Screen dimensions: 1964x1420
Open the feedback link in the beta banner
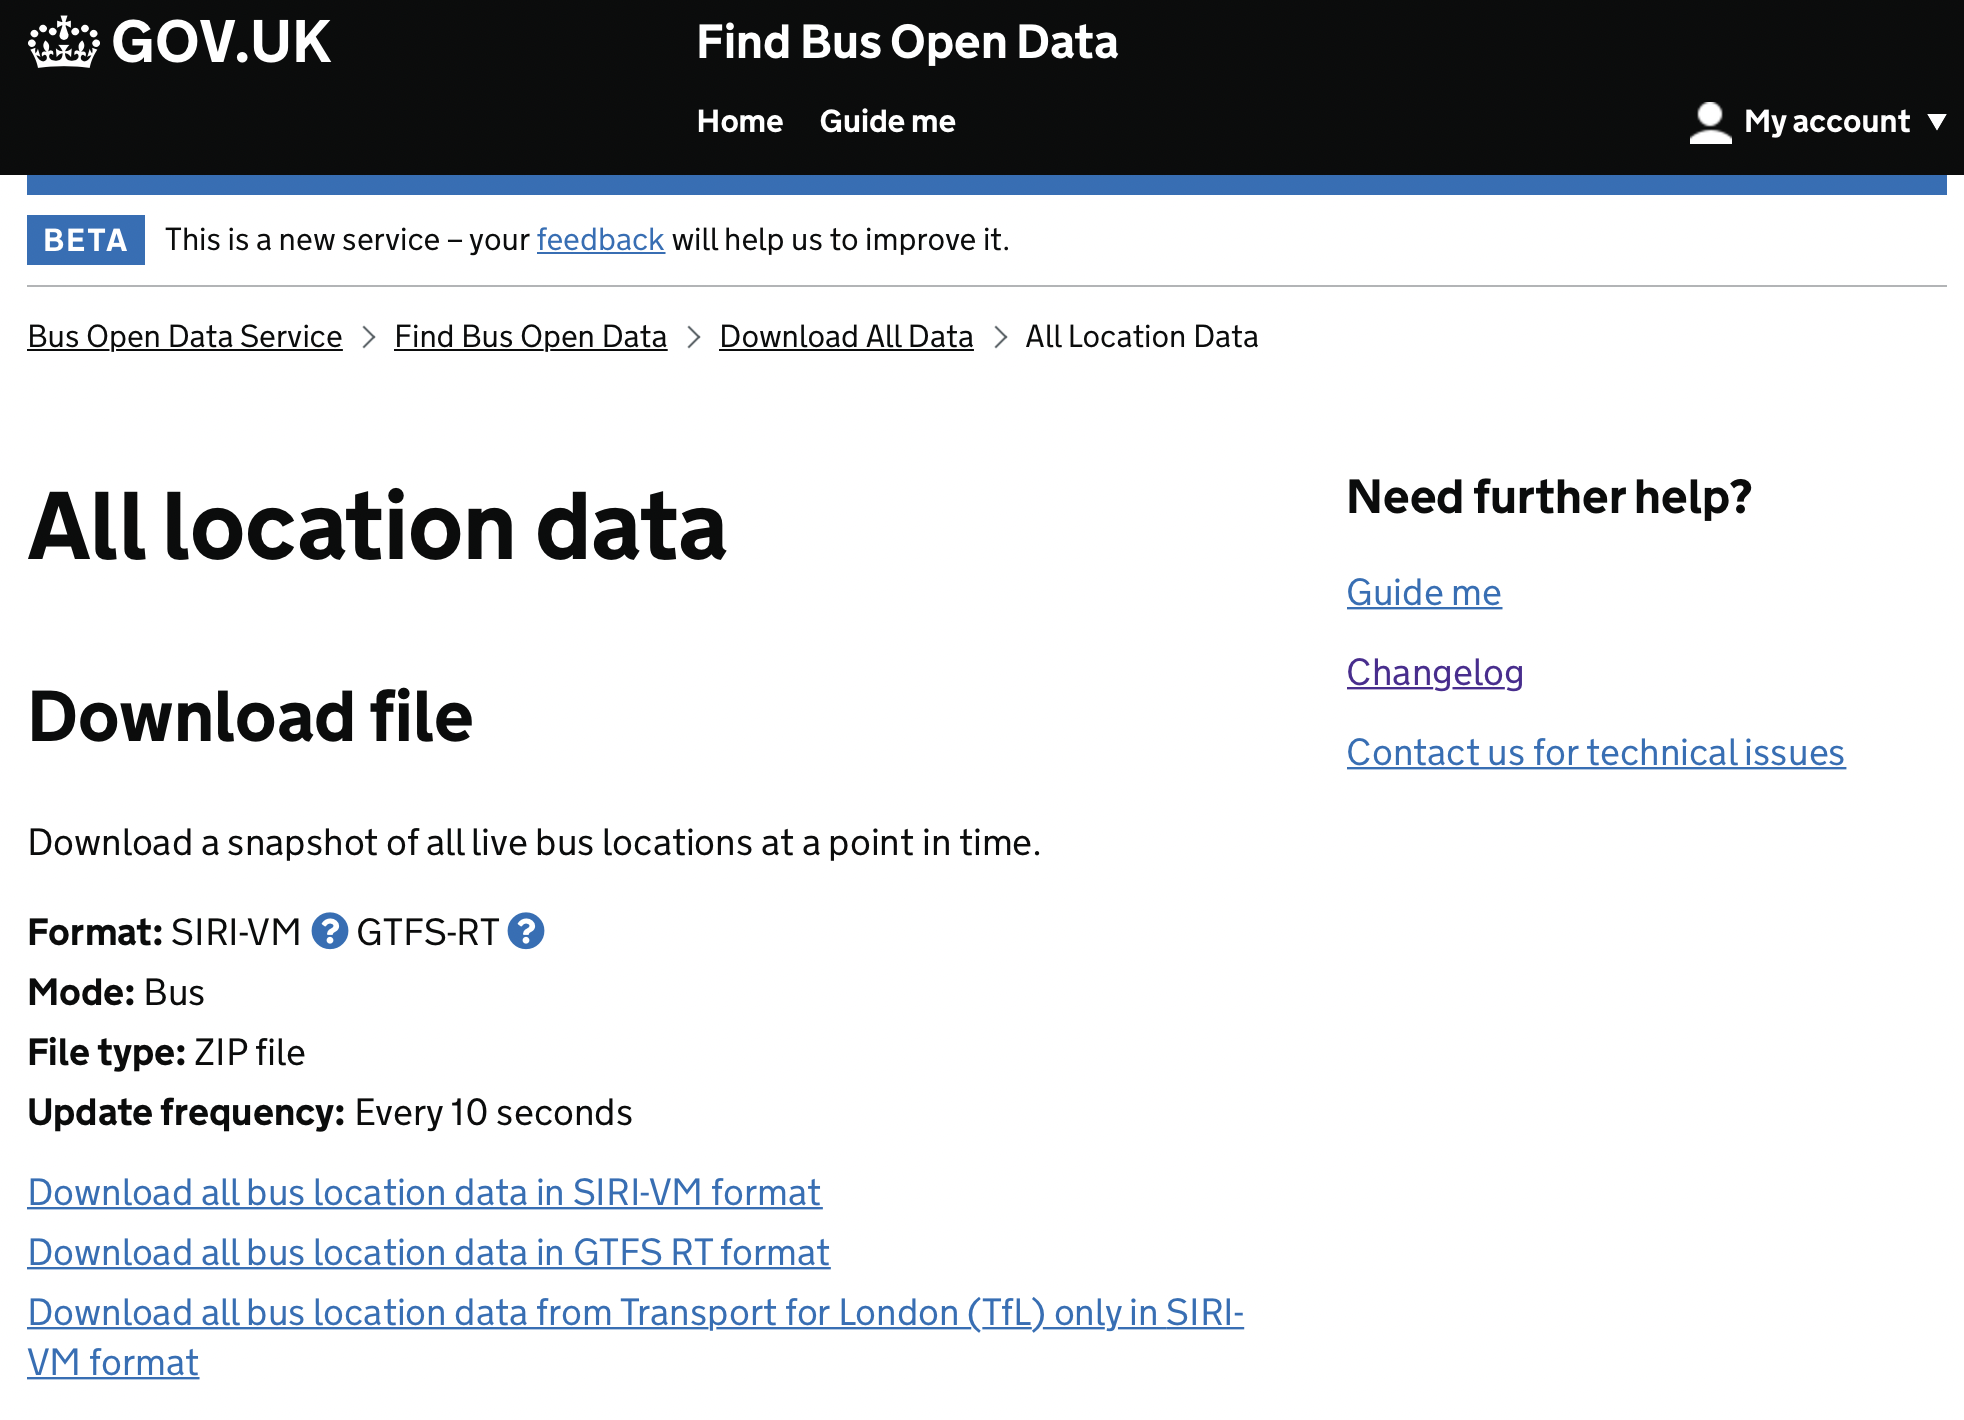click(x=600, y=240)
